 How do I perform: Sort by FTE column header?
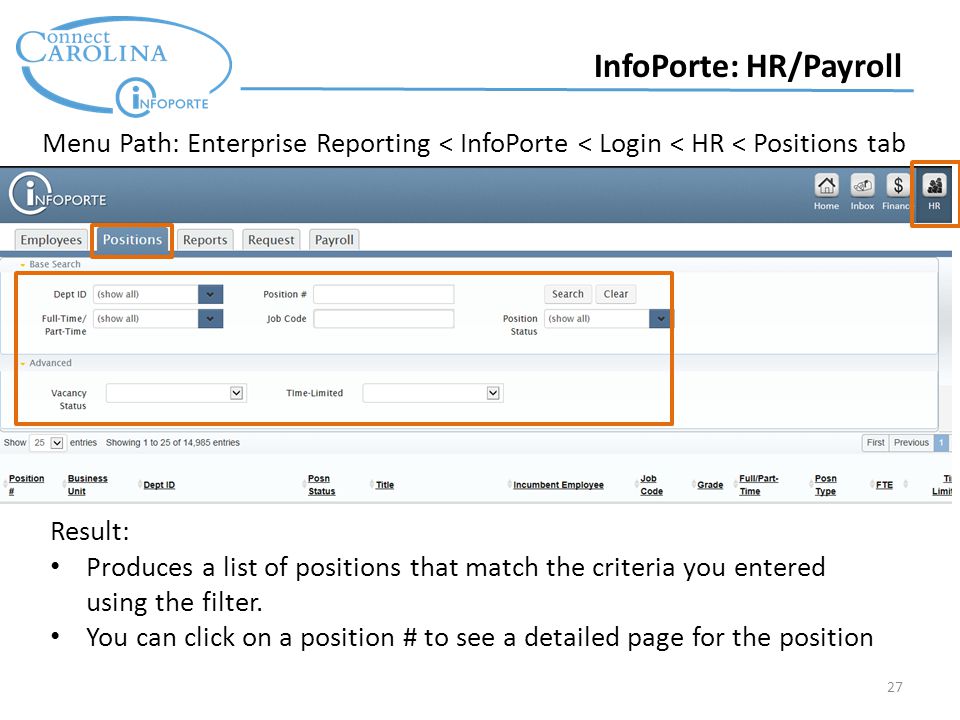click(884, 485)
